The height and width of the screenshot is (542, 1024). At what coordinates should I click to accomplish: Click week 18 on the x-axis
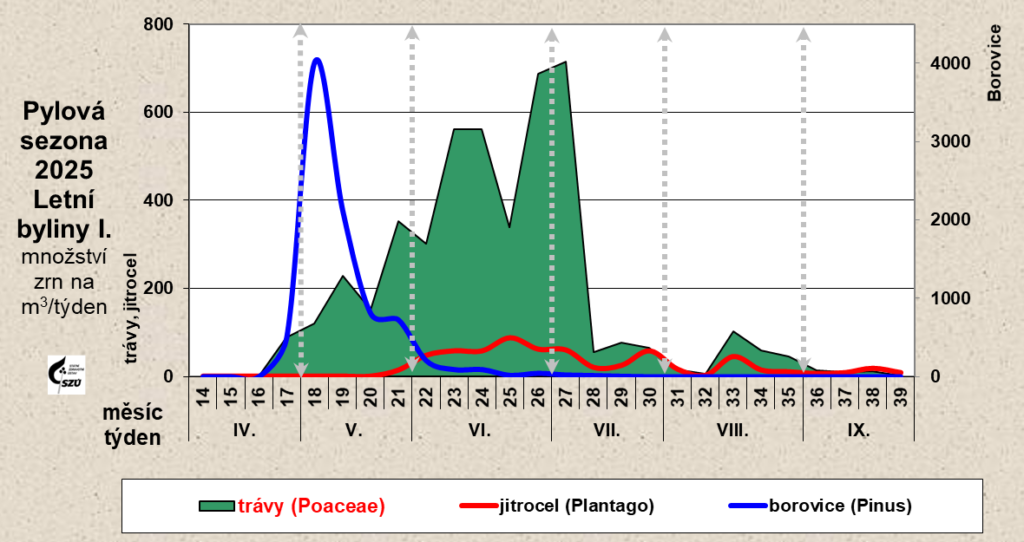[x=315, y=397]
